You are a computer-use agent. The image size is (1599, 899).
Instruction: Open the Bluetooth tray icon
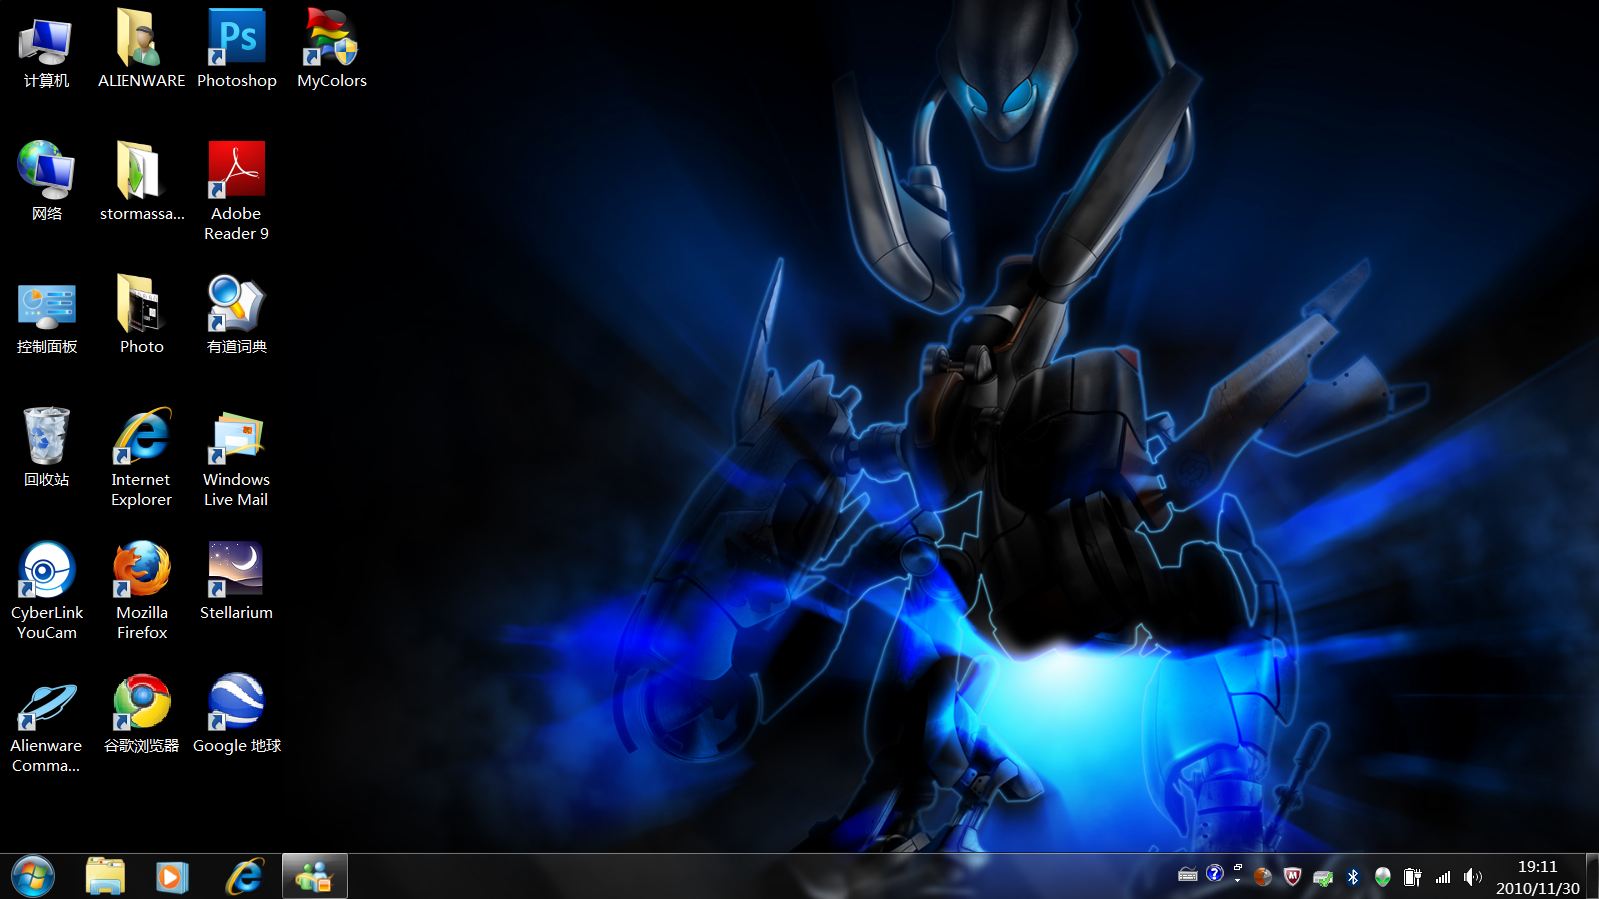tap(1352, 877)
